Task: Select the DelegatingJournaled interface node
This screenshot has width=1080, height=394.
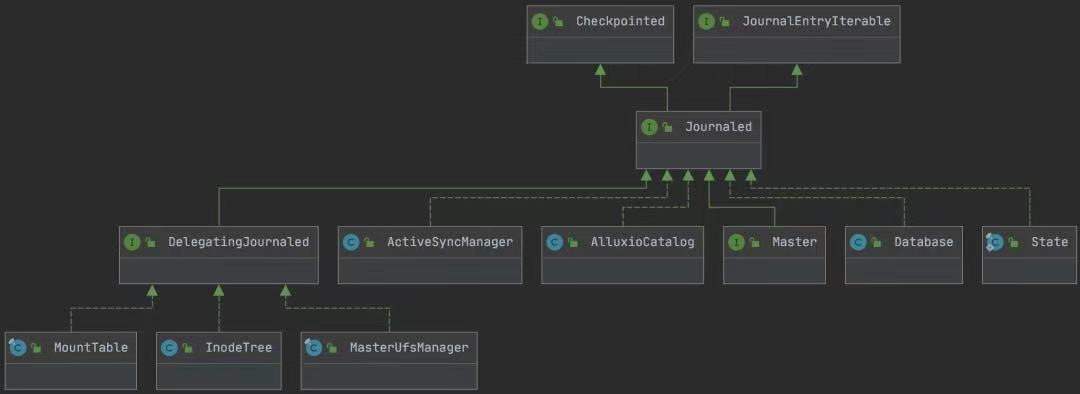Action: [219, 255]
